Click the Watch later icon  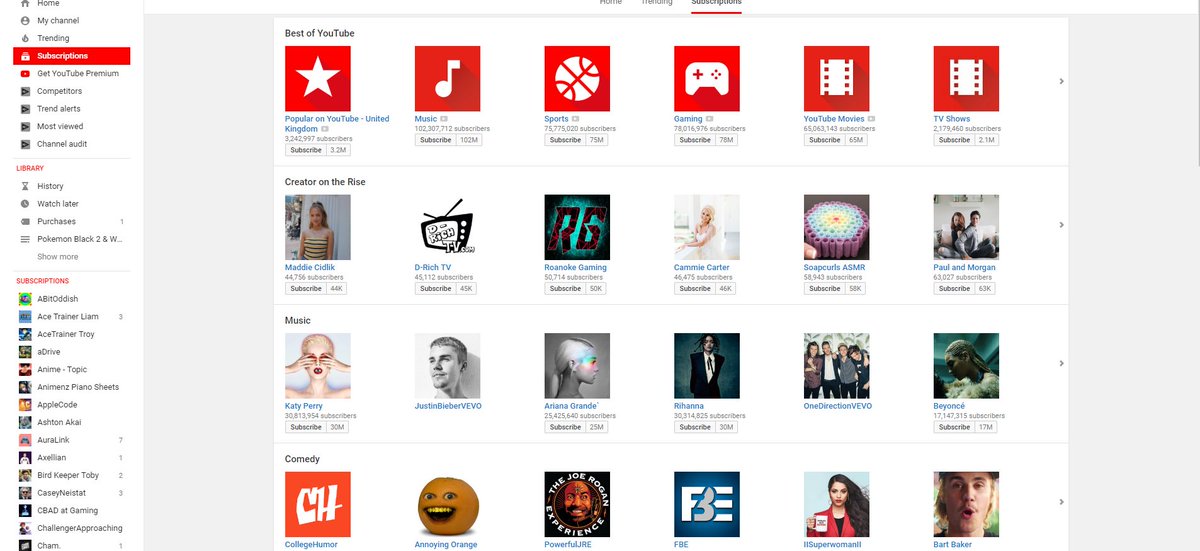click(26, 204)
